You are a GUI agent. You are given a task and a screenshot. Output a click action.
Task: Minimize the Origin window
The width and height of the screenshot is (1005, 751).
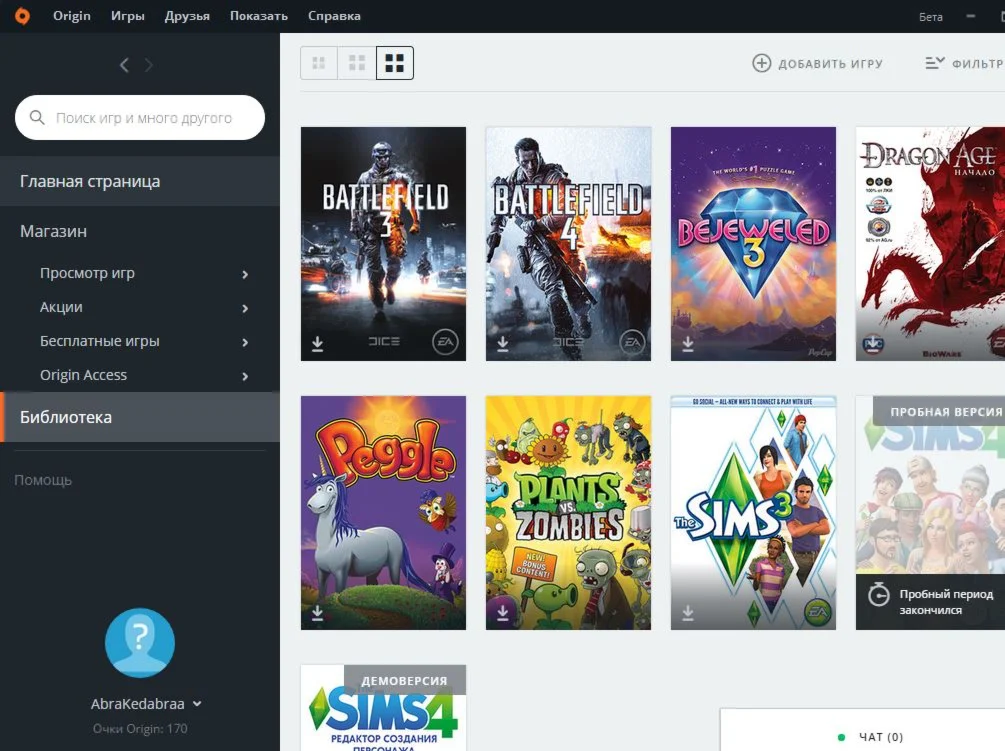click(971, 16)
